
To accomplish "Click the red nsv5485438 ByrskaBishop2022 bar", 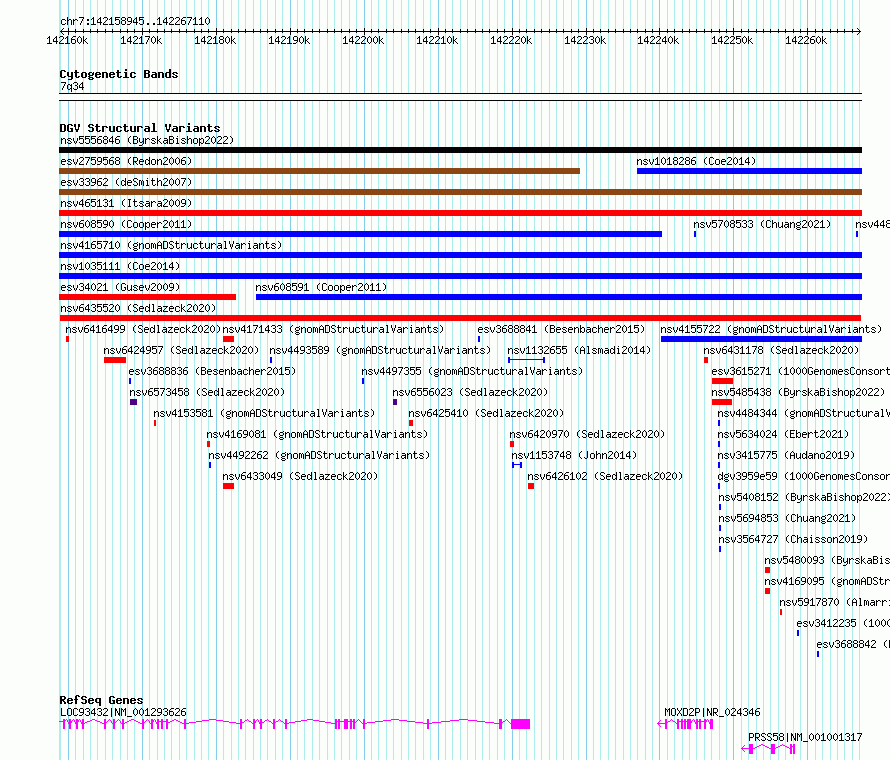I will [x=722, y=402].
